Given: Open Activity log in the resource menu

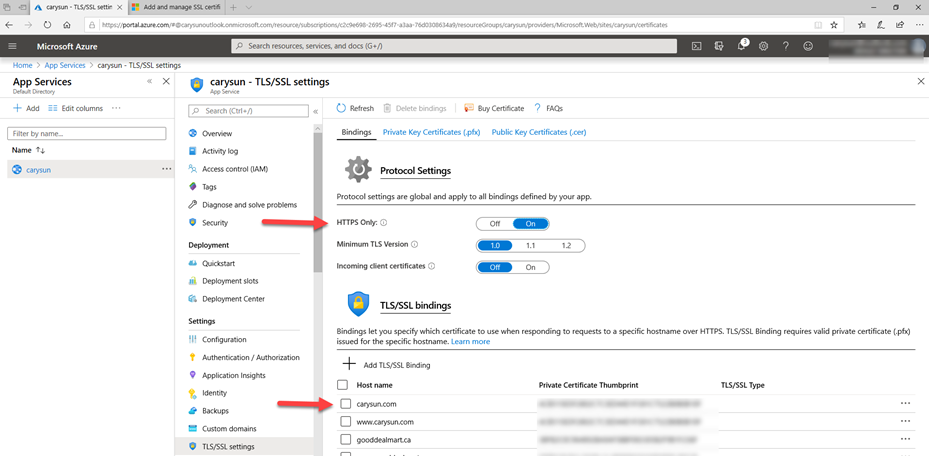Looking at the screenshot, I should [220, 151].
